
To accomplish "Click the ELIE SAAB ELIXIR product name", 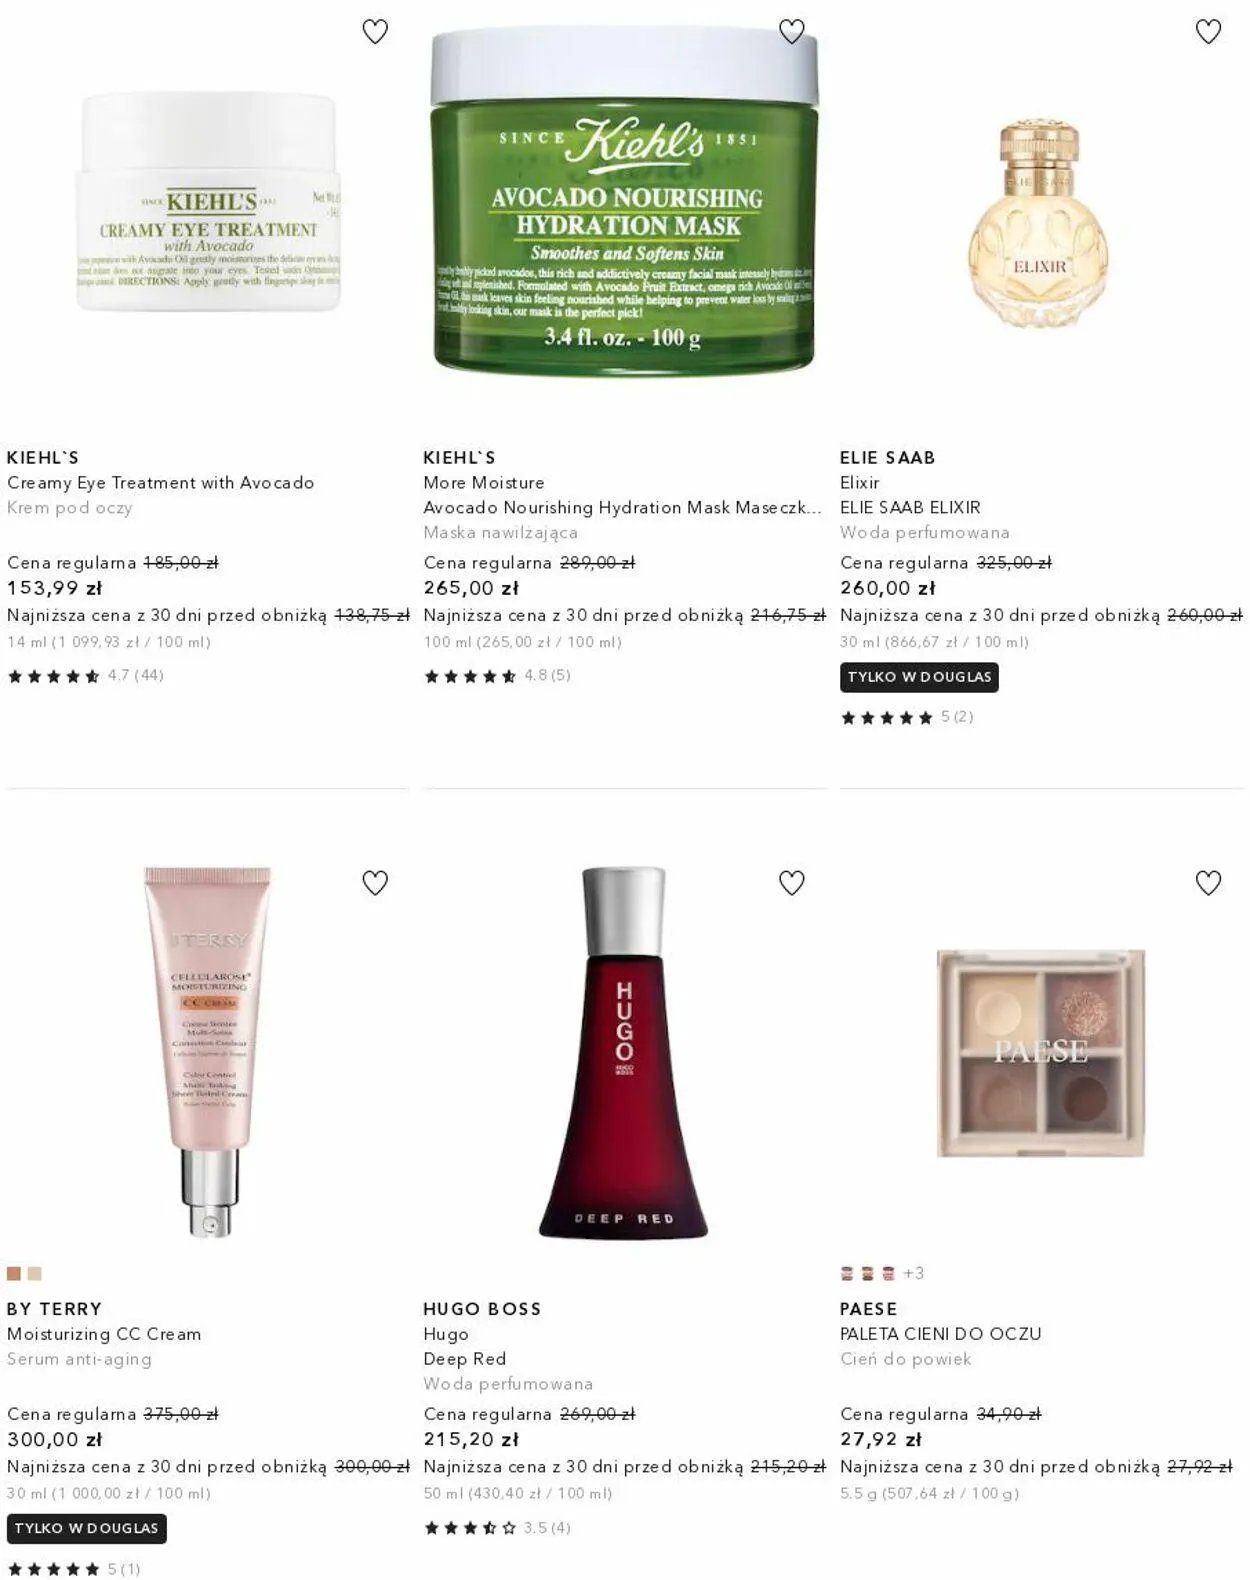I will pyautogui.click(x=910, y=508).
